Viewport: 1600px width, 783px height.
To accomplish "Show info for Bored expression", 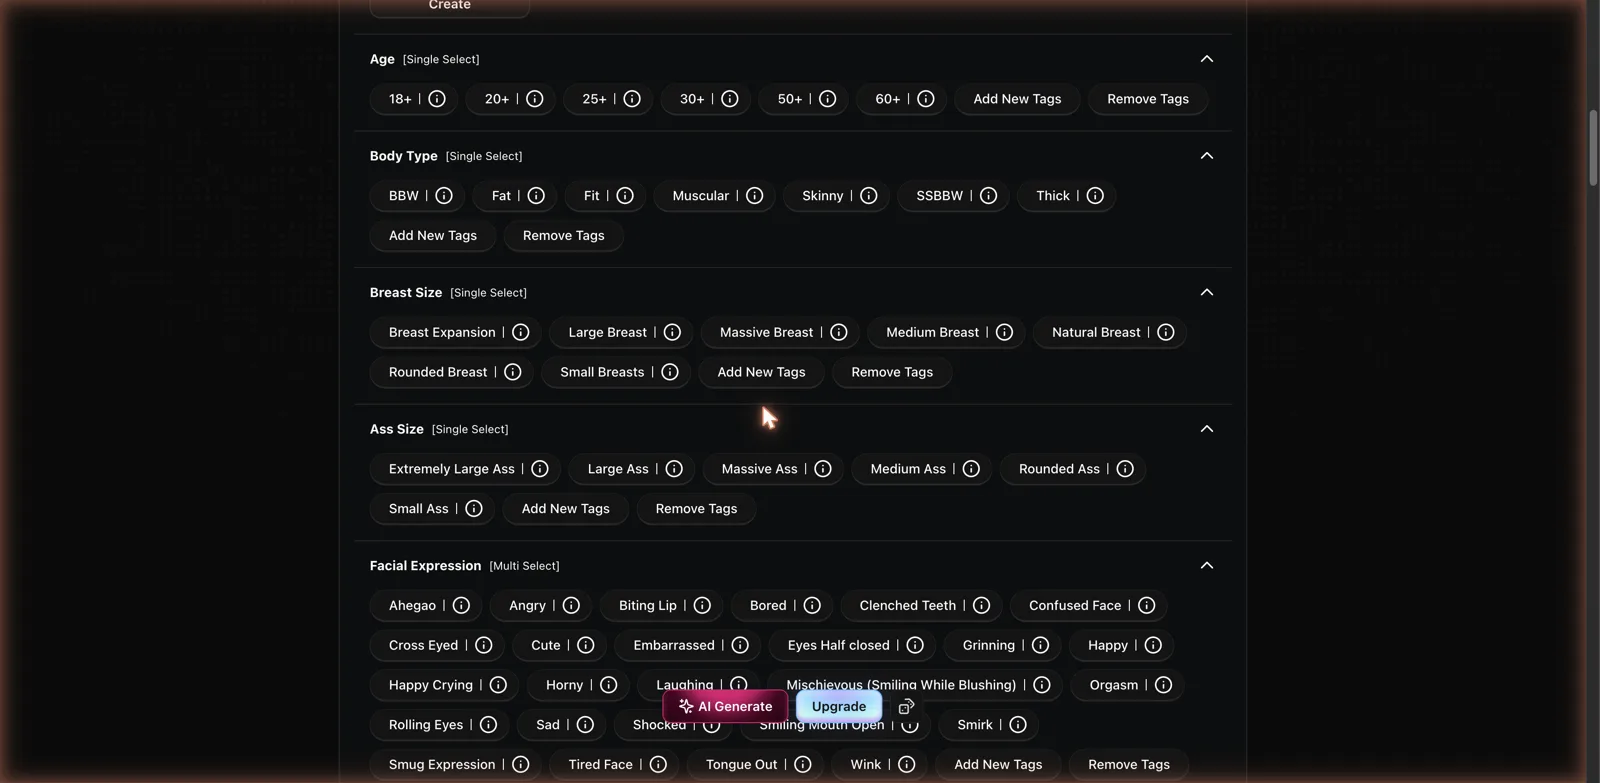I will point(812,606).
